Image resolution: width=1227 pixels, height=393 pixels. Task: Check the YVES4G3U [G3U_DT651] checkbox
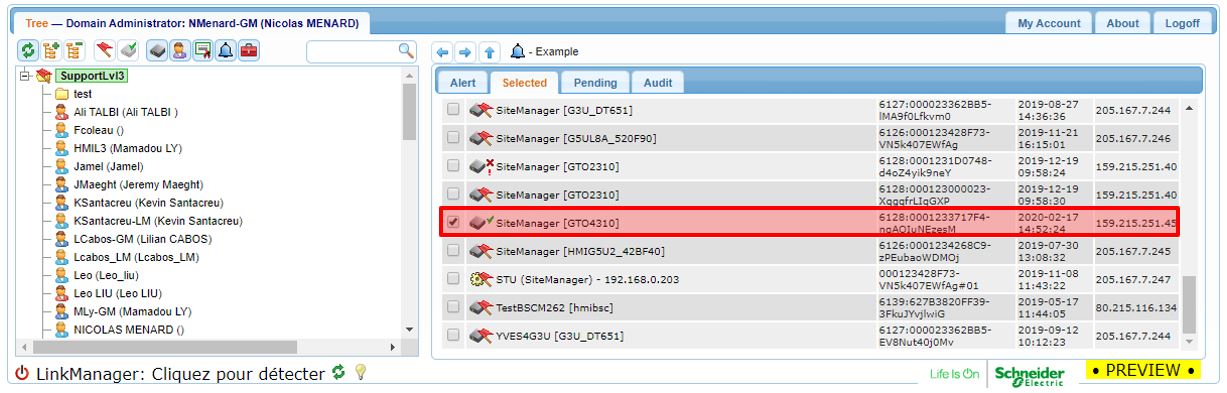[x=453, y=335]
